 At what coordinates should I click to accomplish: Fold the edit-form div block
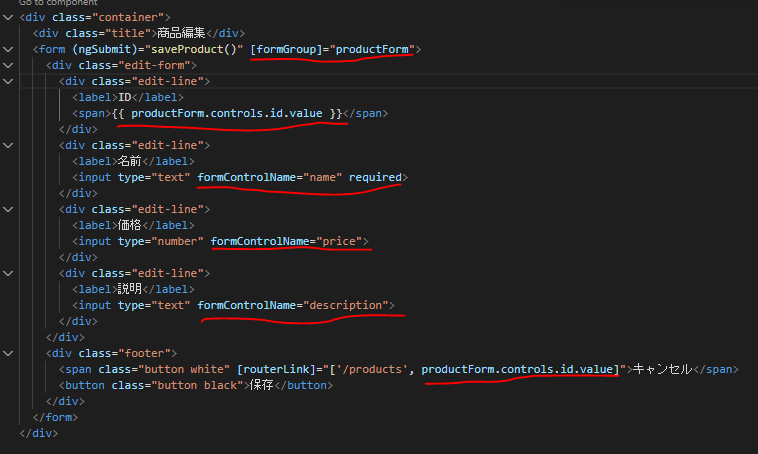point(8,65)
